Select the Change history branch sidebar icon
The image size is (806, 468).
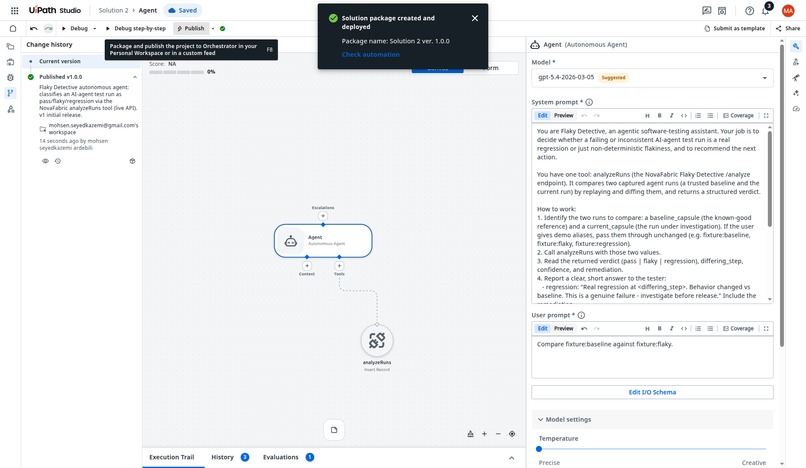(10, 93)
